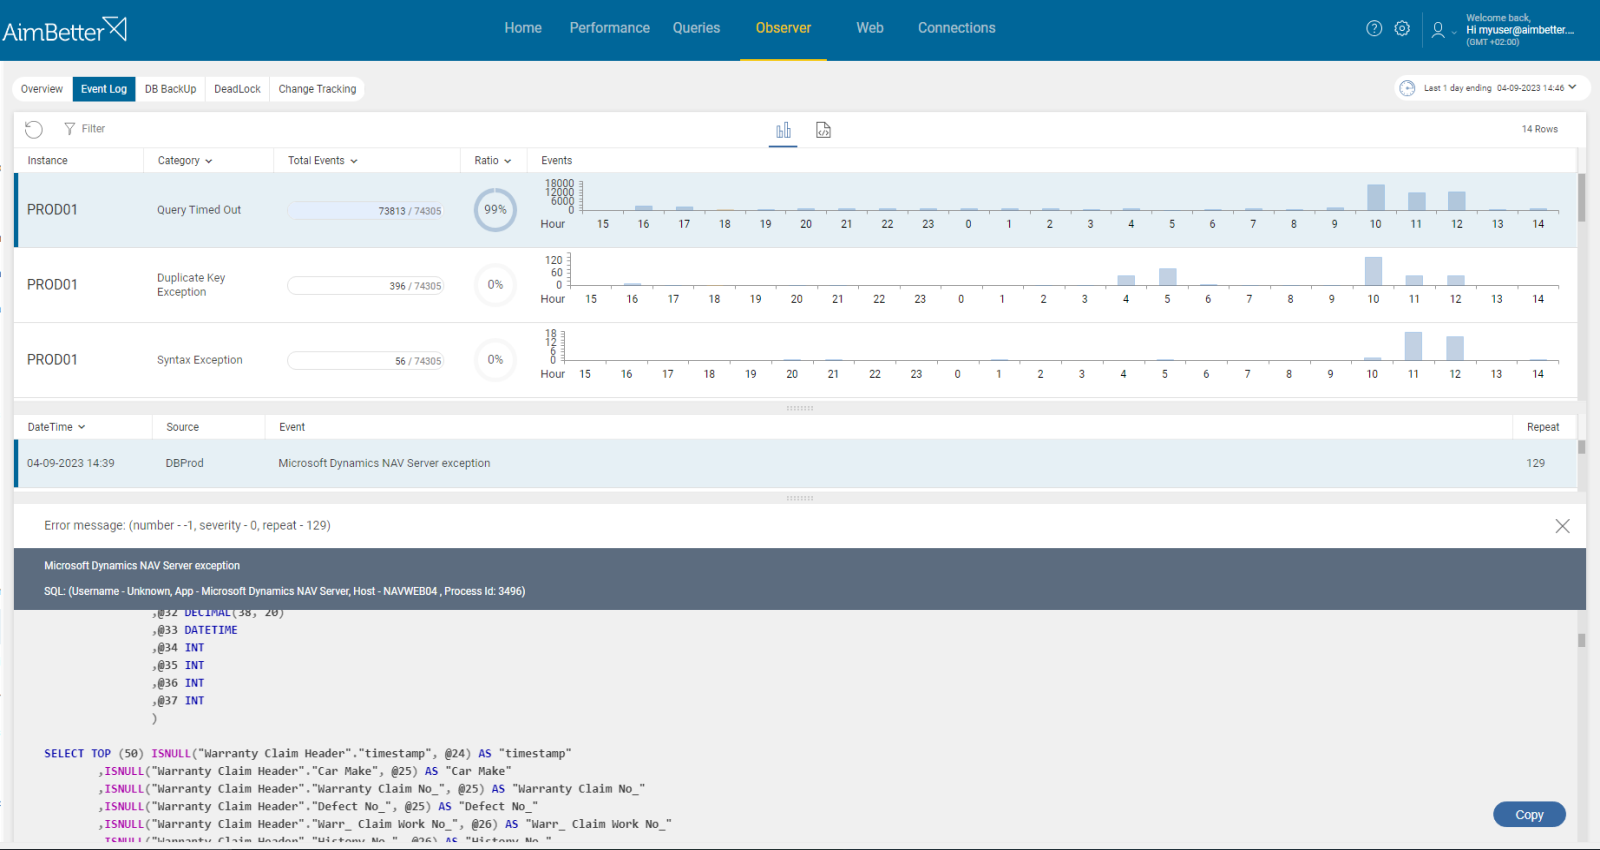Click the refresh icon above the table
Viewport: 1600px width, 850px height.
34,129
